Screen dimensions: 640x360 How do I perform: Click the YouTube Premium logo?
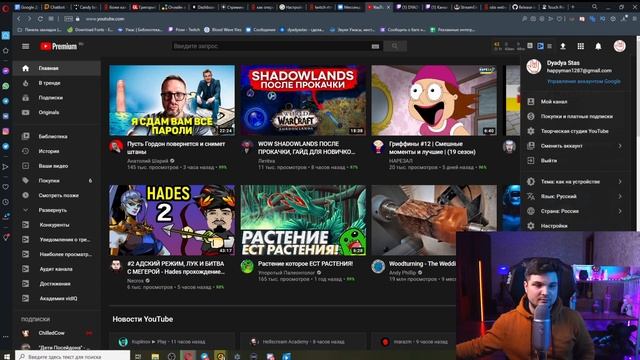(59, 46)
